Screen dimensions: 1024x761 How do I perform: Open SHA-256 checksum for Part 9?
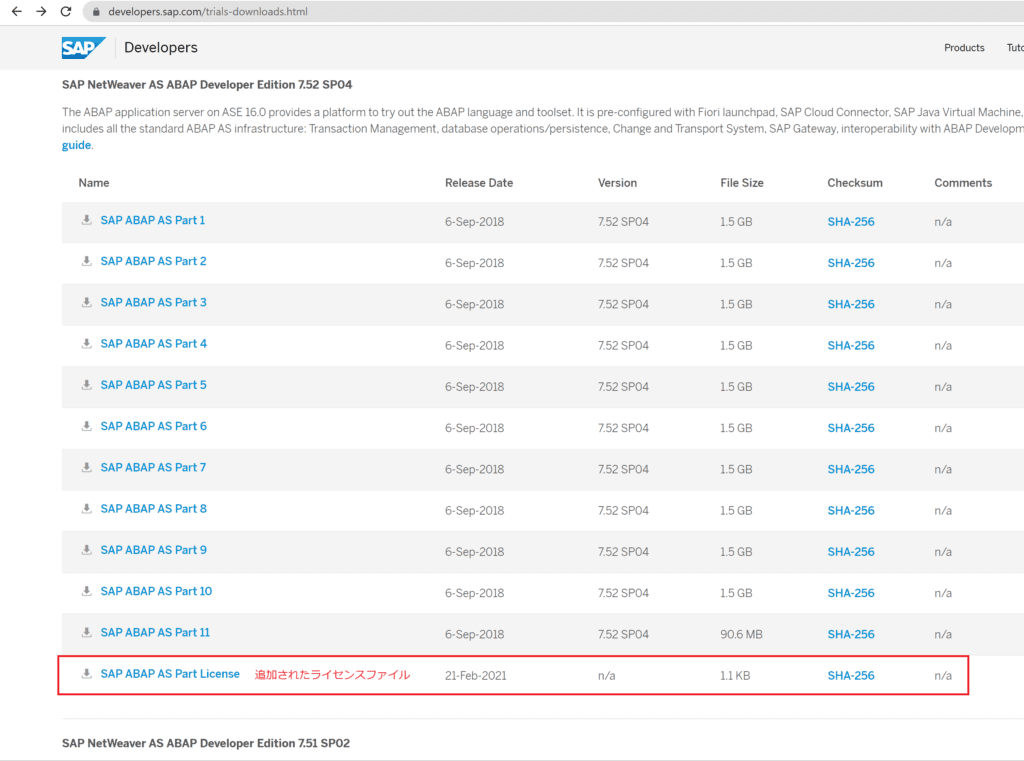(x=851, y=551)
